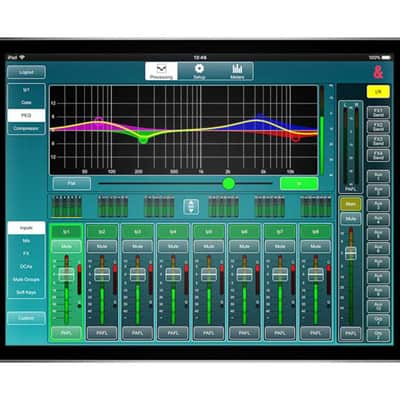Viewport: 400px width, 400px height.
Task: Mute channel Ip3
Action: [138, 246]
